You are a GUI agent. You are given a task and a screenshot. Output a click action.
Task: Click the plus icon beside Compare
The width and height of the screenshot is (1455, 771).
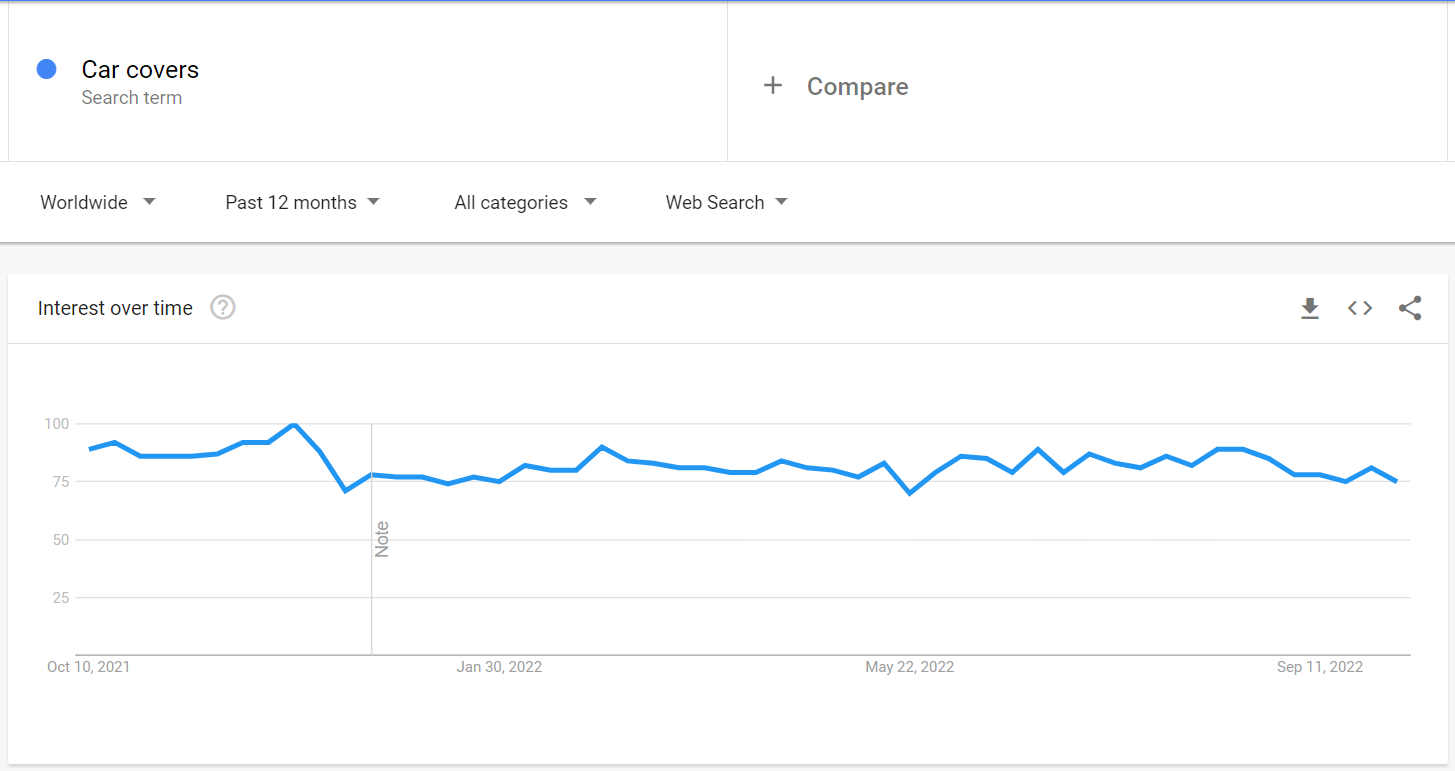772,86
